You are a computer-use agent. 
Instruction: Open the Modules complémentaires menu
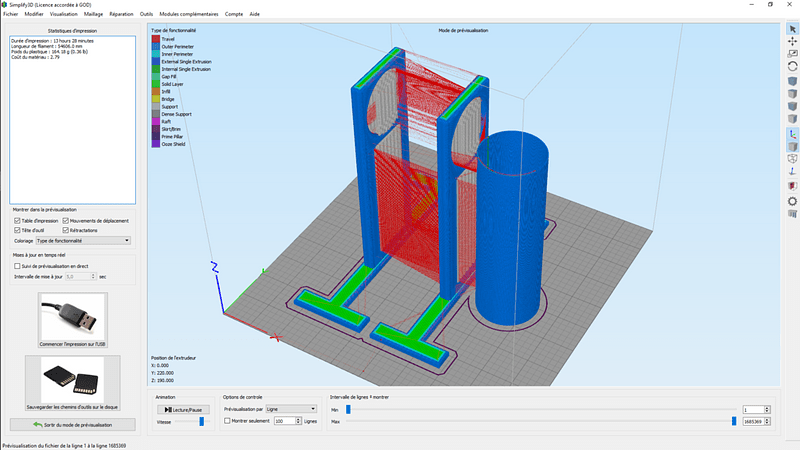[189, 14]
